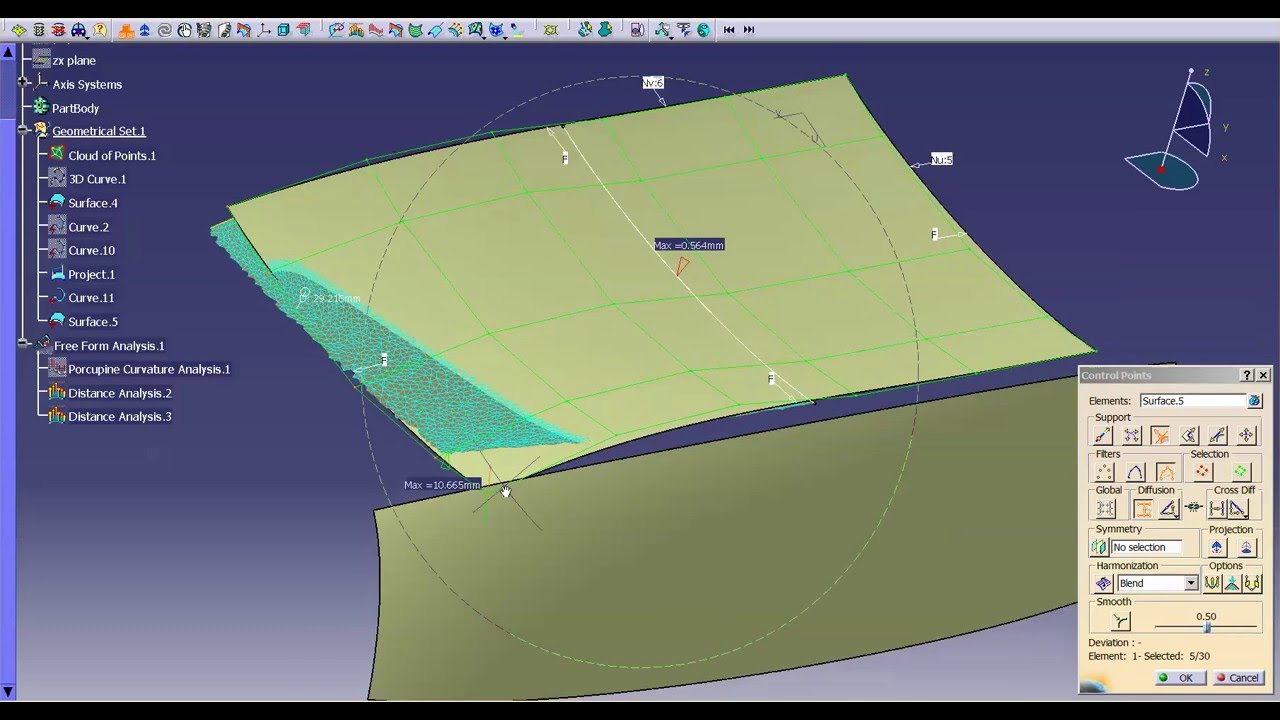Screen dimensions: 1280x720
Task: Collapse the Free Form Analysis.1 node
Action: click(x=23, y=345)
